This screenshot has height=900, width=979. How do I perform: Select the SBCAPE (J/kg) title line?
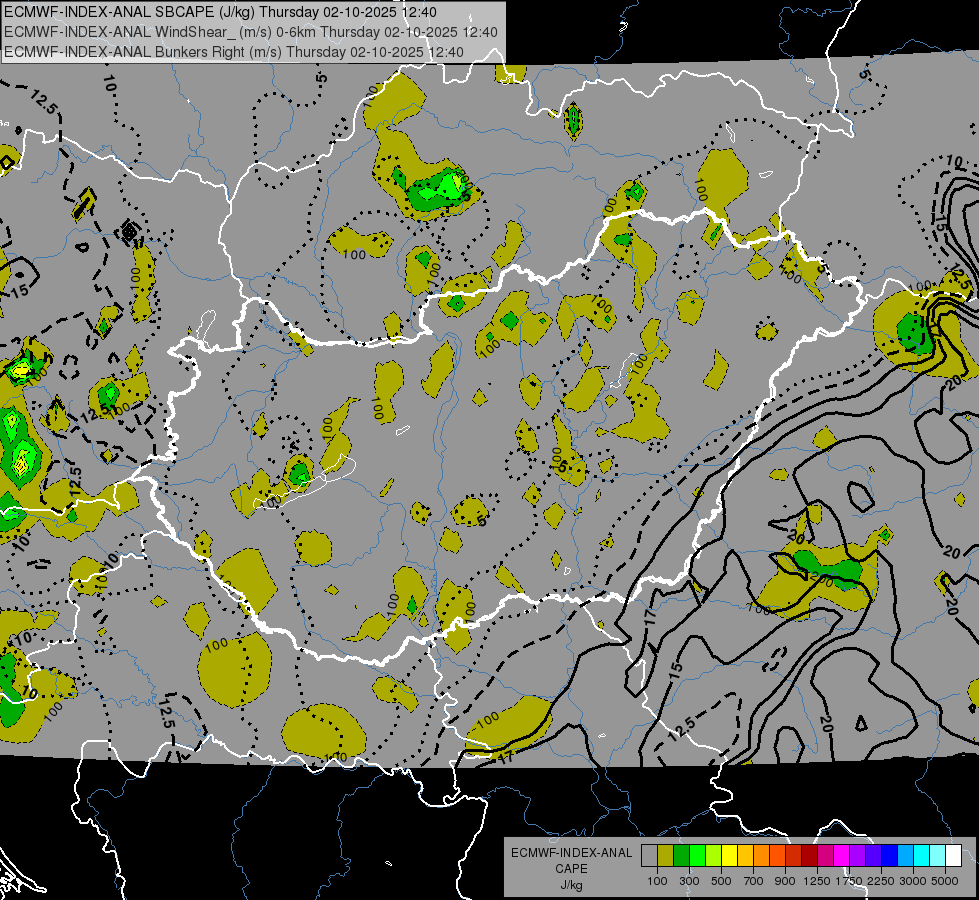pyautogui.click(x=220, y=12)
